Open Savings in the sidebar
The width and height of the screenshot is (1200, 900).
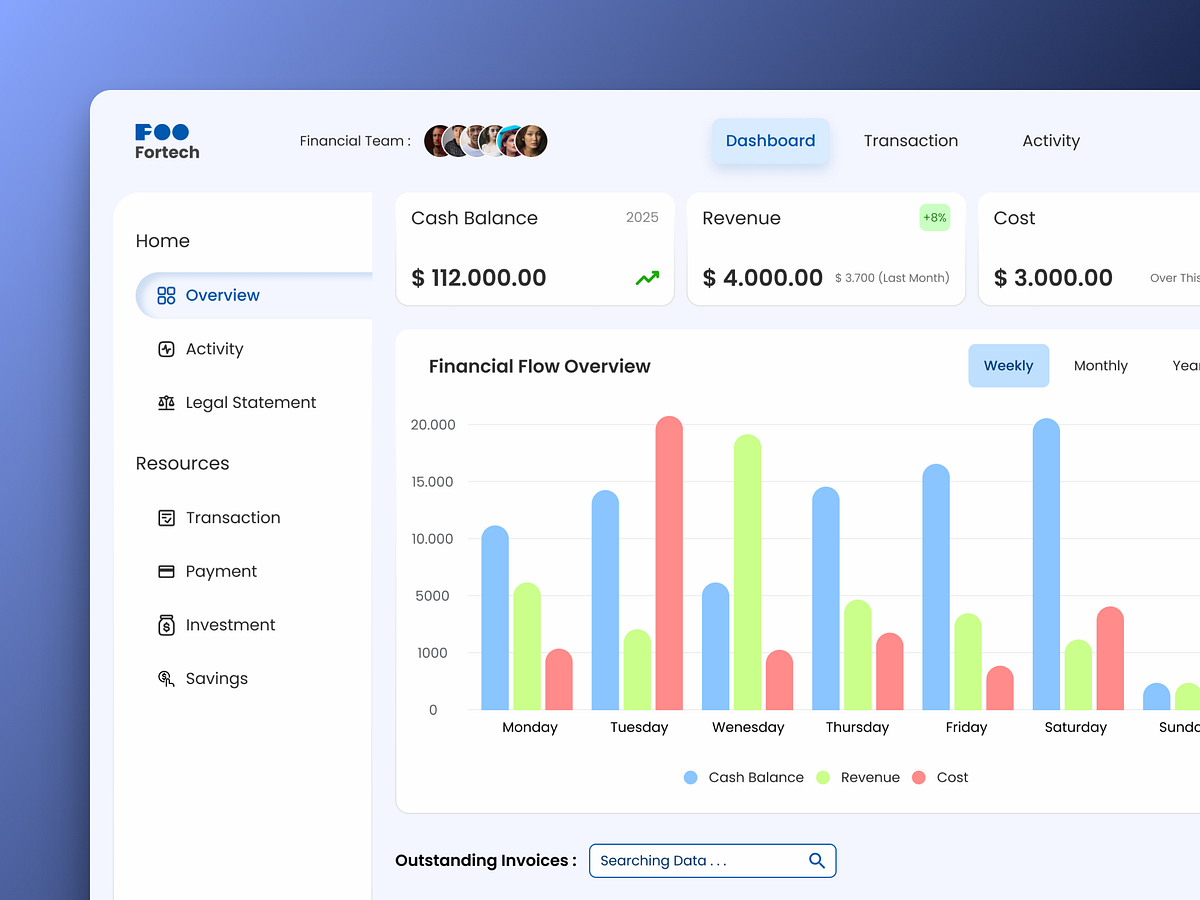coord(217,679)
